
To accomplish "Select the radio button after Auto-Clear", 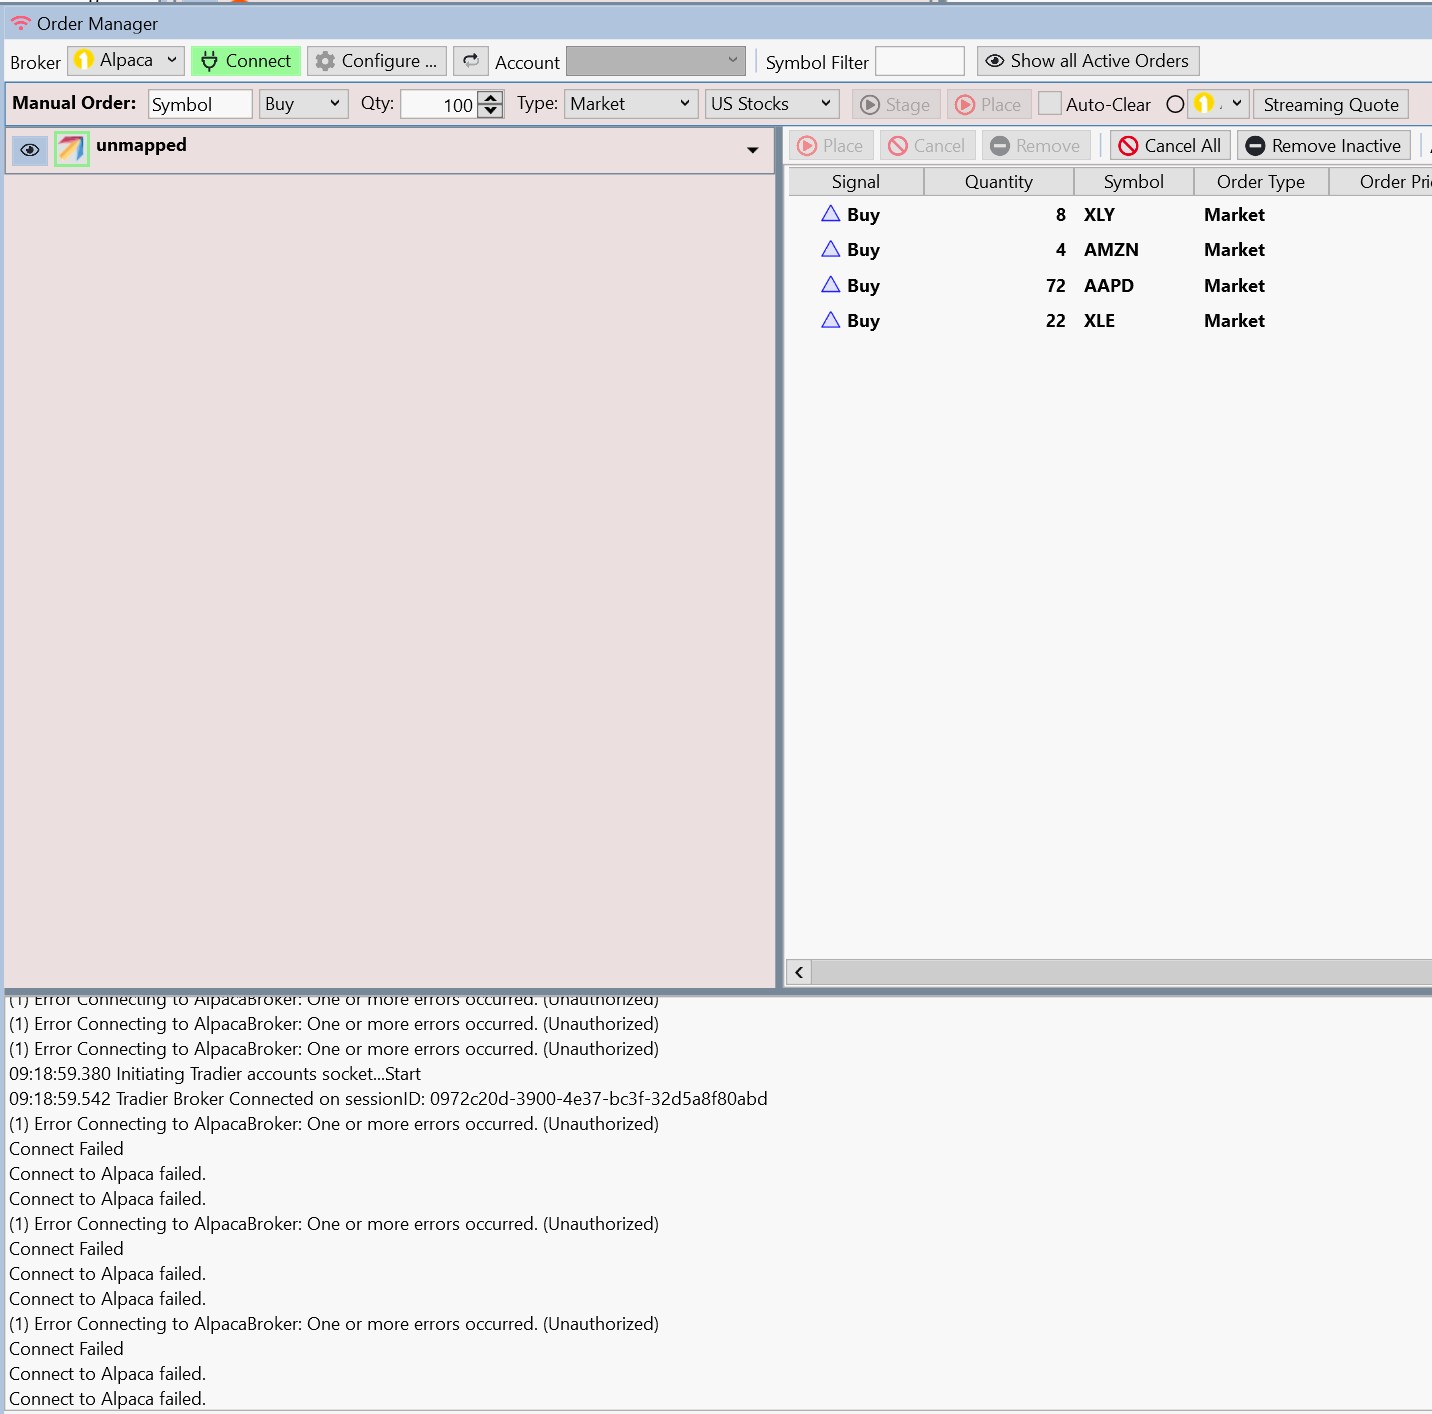I will pyautogui.click(x=1175, y=104).
